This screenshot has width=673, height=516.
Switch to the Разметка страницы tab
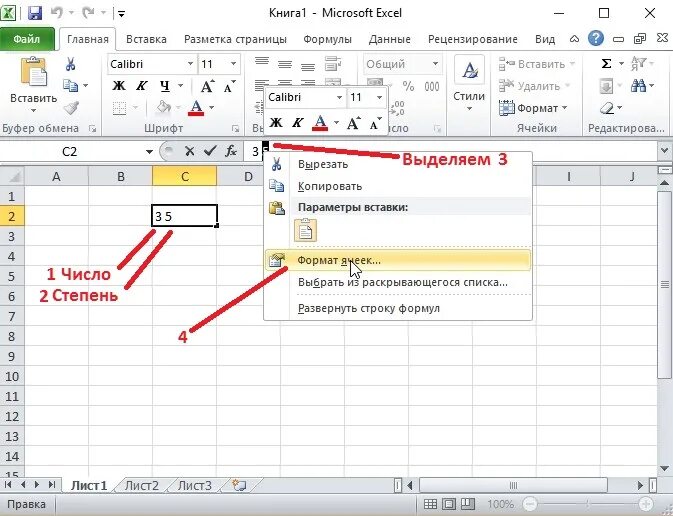point(235,39)
